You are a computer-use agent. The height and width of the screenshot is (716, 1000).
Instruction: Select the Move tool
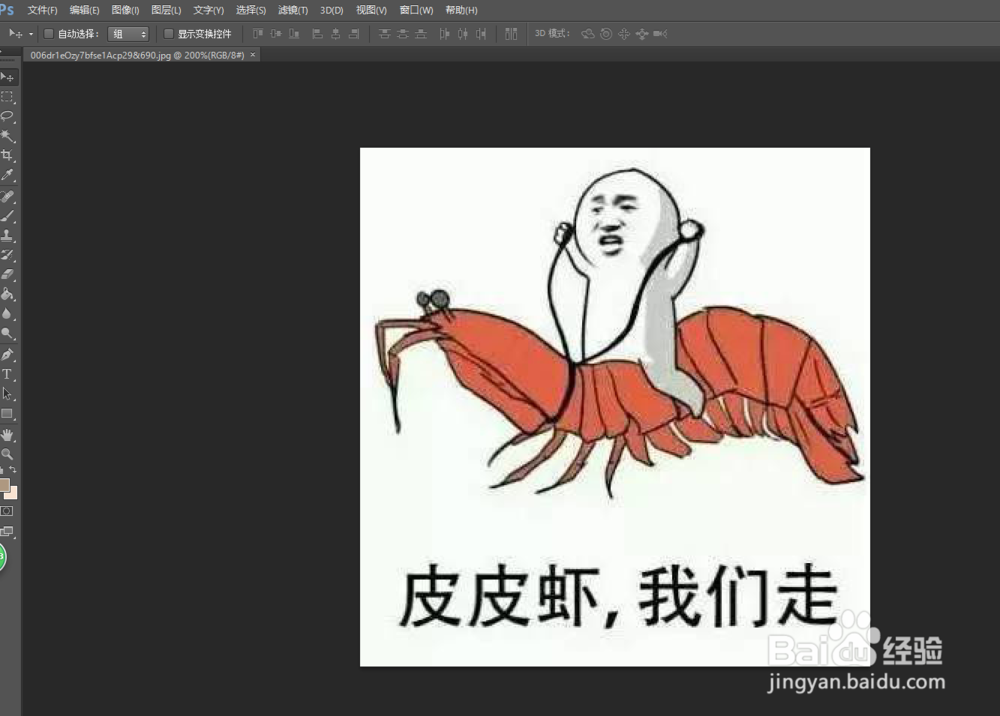pyautogui.click(x=8, y=77)
